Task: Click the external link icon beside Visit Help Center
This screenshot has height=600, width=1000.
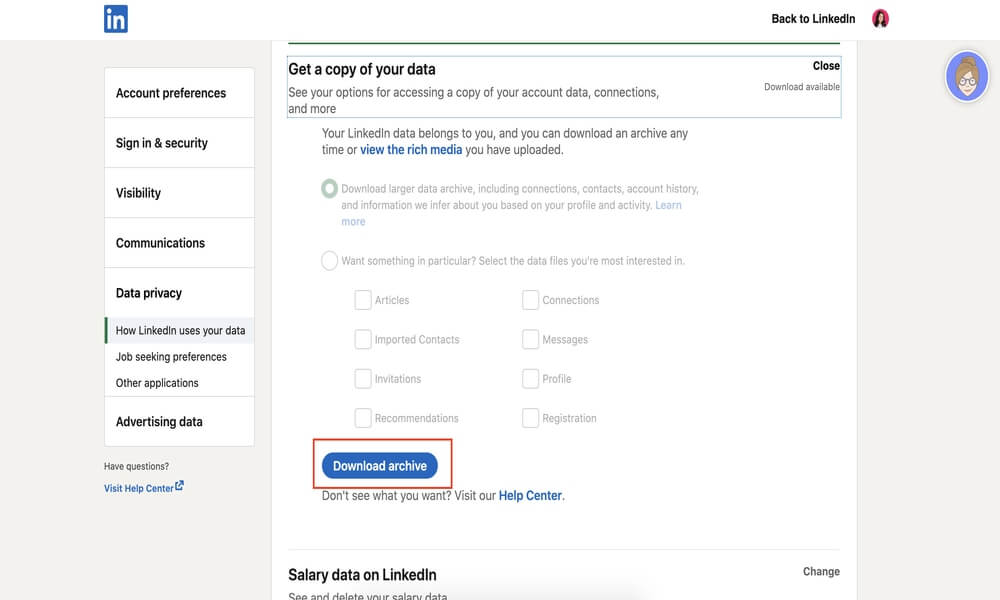Action: tap(179, 486)
